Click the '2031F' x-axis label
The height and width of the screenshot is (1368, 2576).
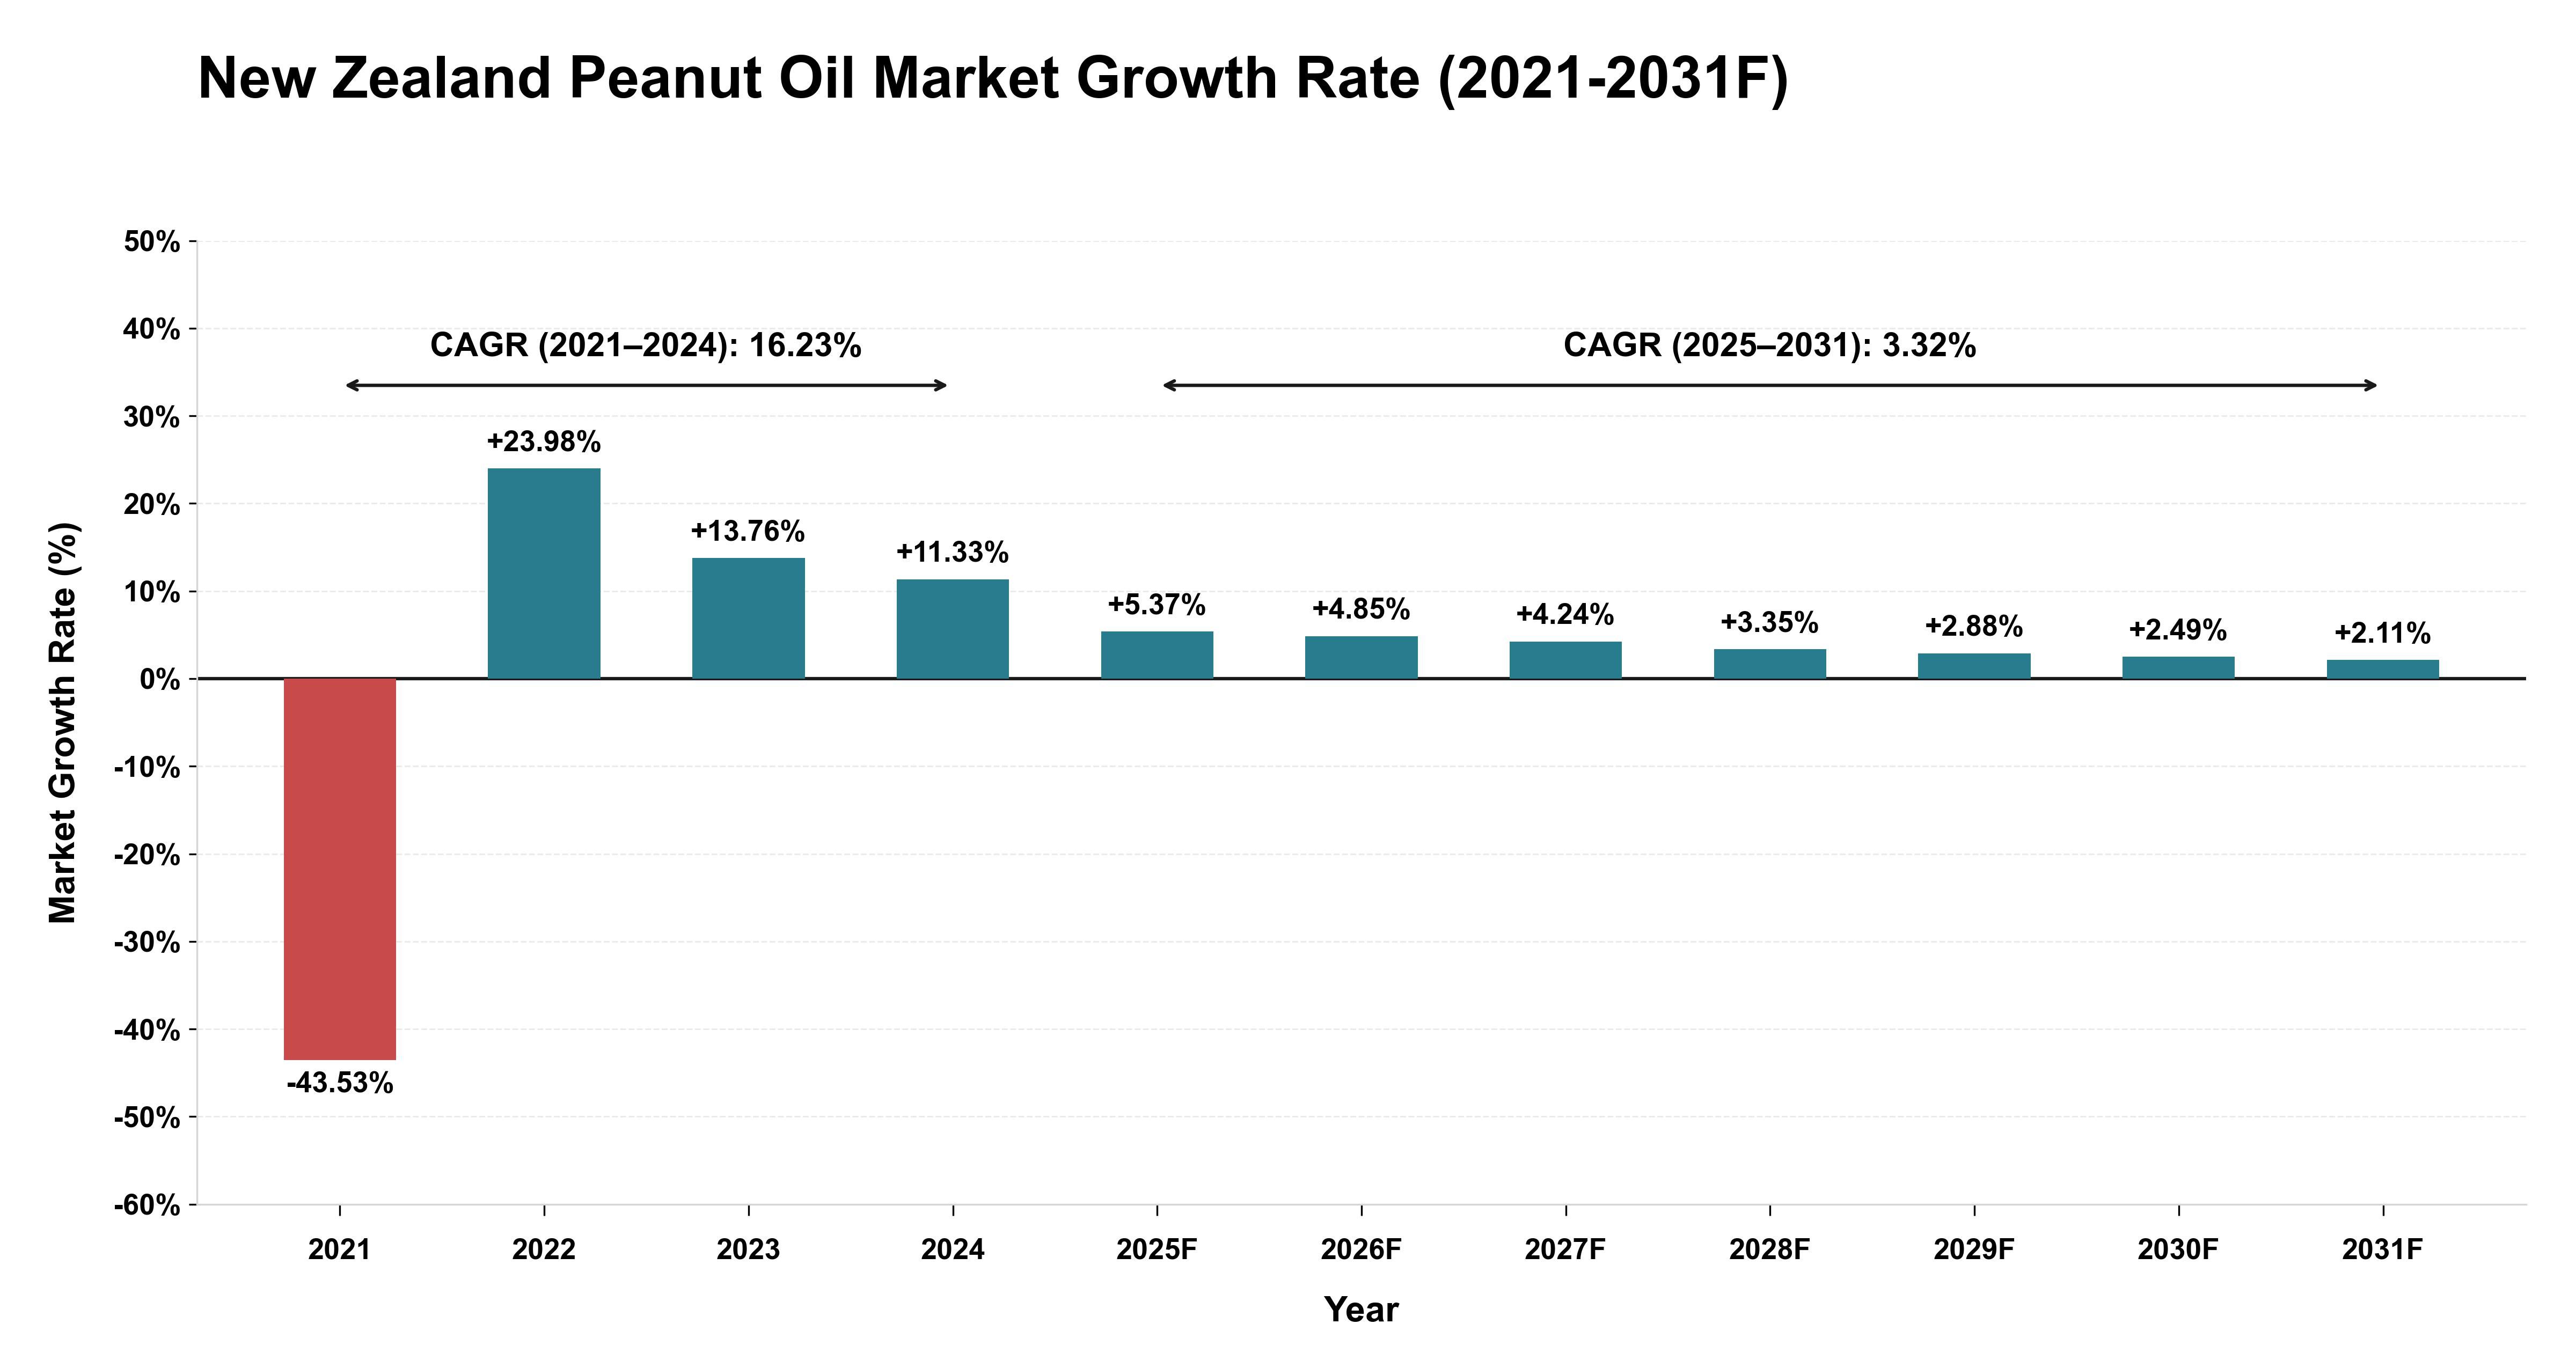[2383, 1250]
